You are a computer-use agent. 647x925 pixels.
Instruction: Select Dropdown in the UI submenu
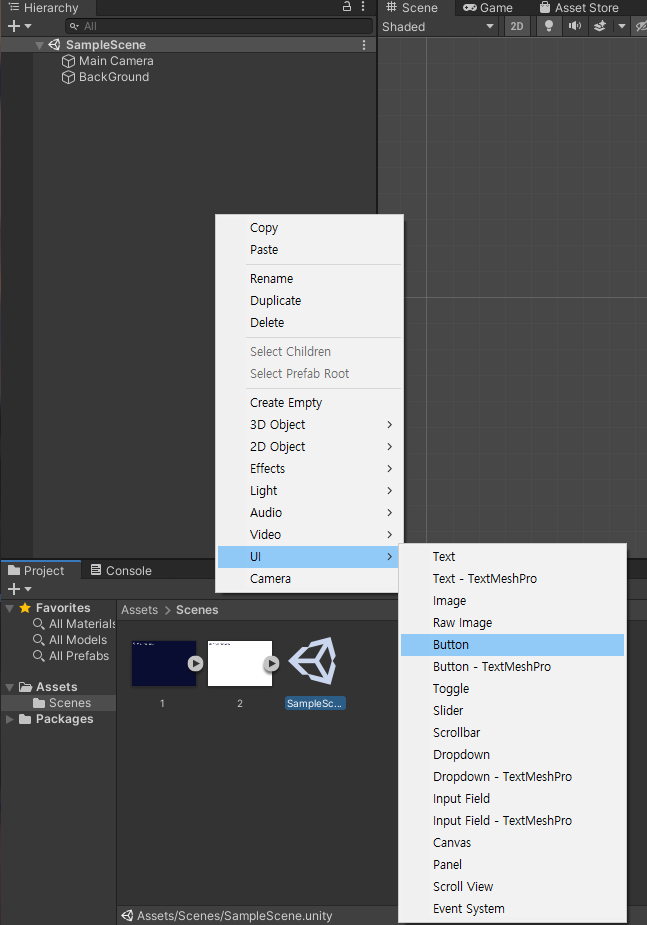512,755
